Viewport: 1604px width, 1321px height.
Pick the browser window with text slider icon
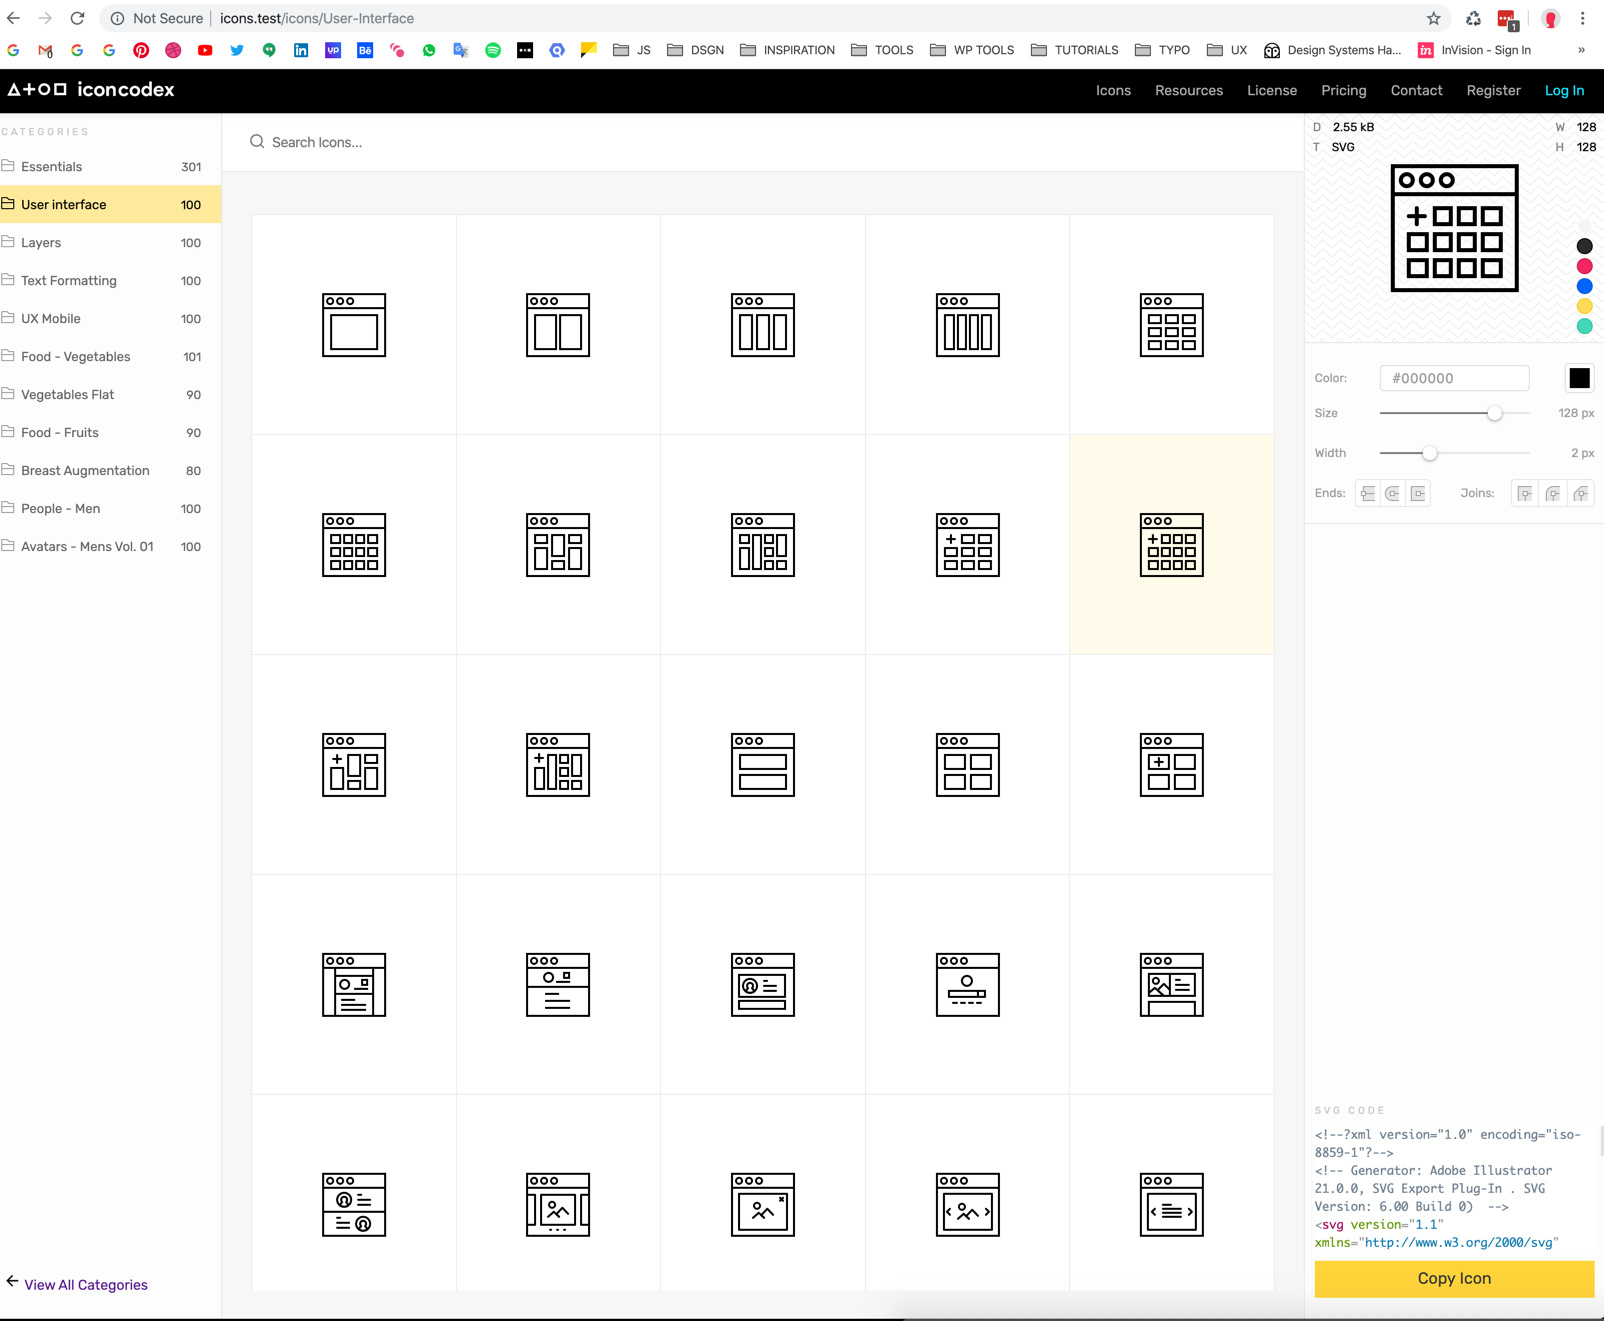(1171, 1205)
